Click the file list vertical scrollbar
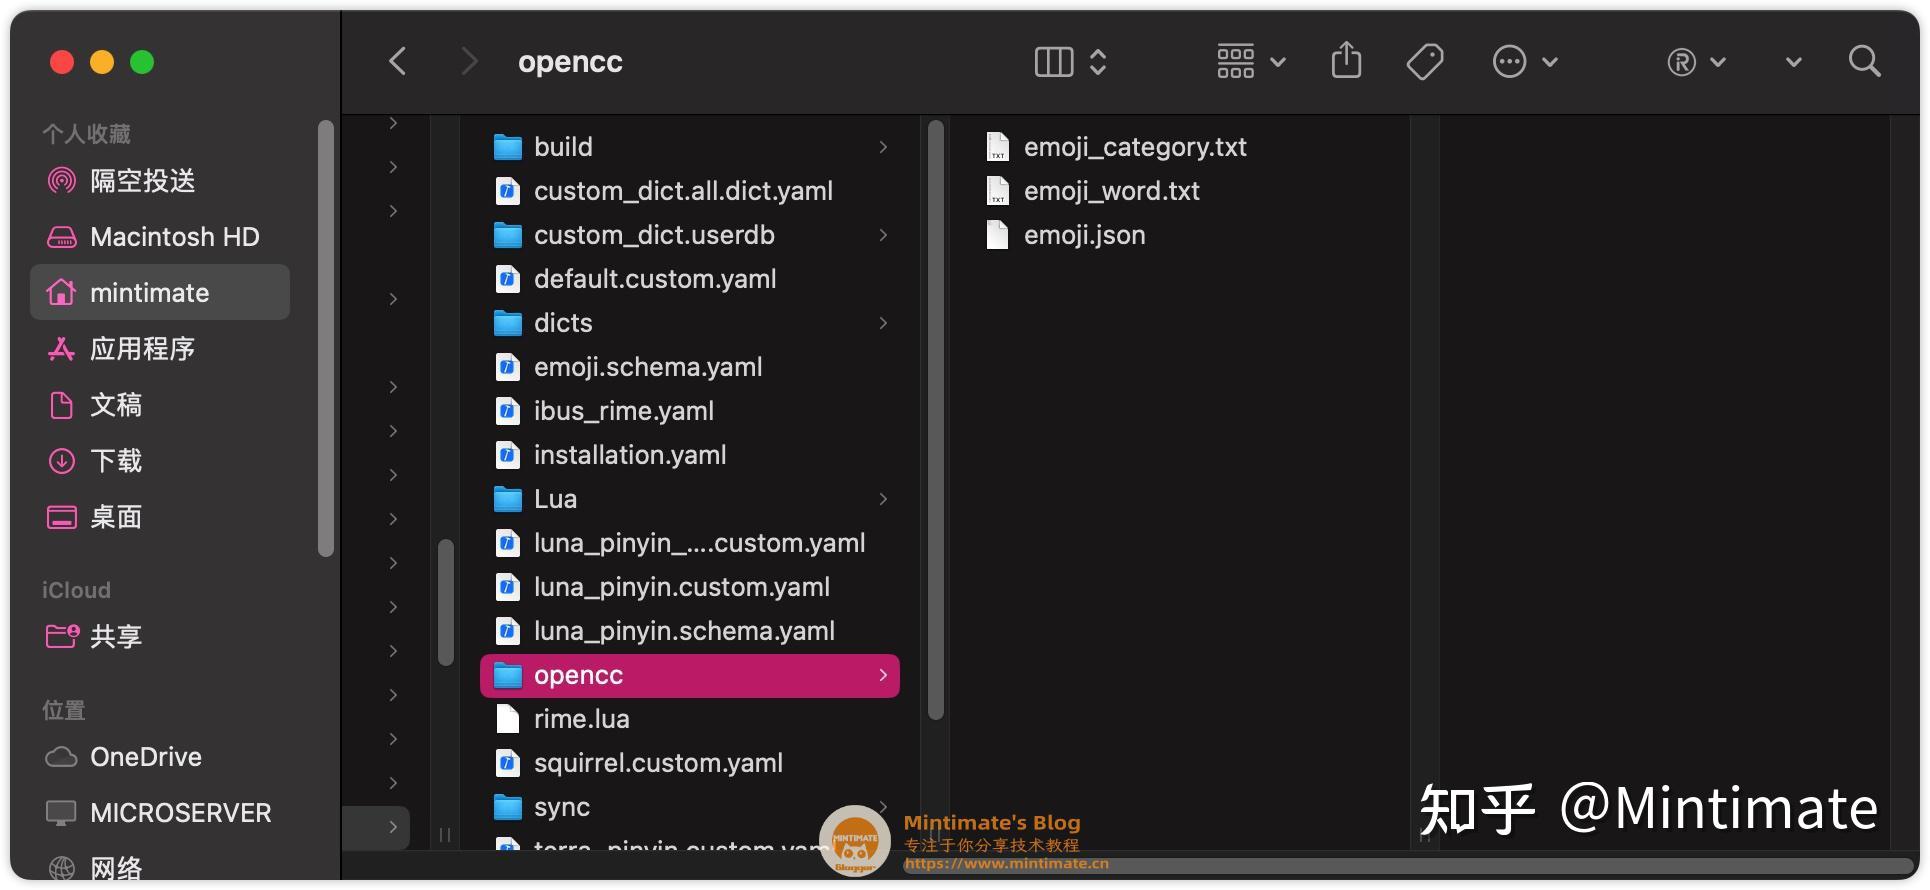Screen dimensions: 1930x890 [936, 420]
